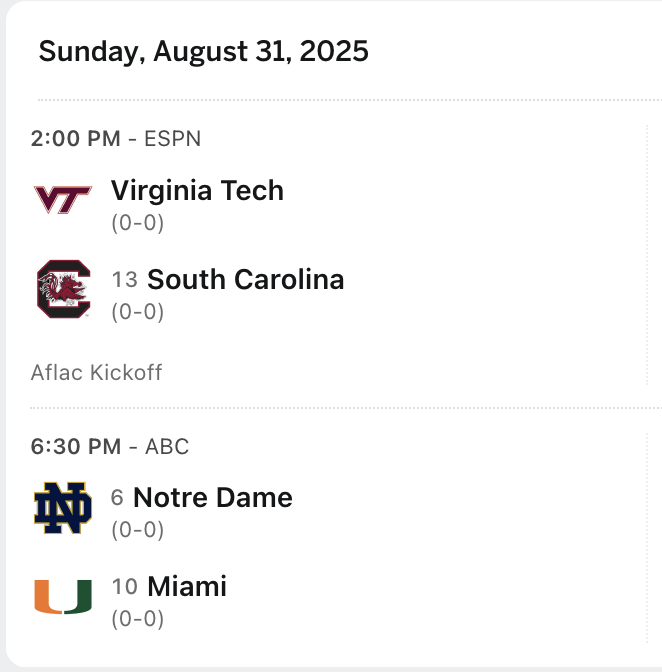Viewport: 662px width, 672px height.
Task: Open the Virginia Tech team link
Action: point(197,190)
